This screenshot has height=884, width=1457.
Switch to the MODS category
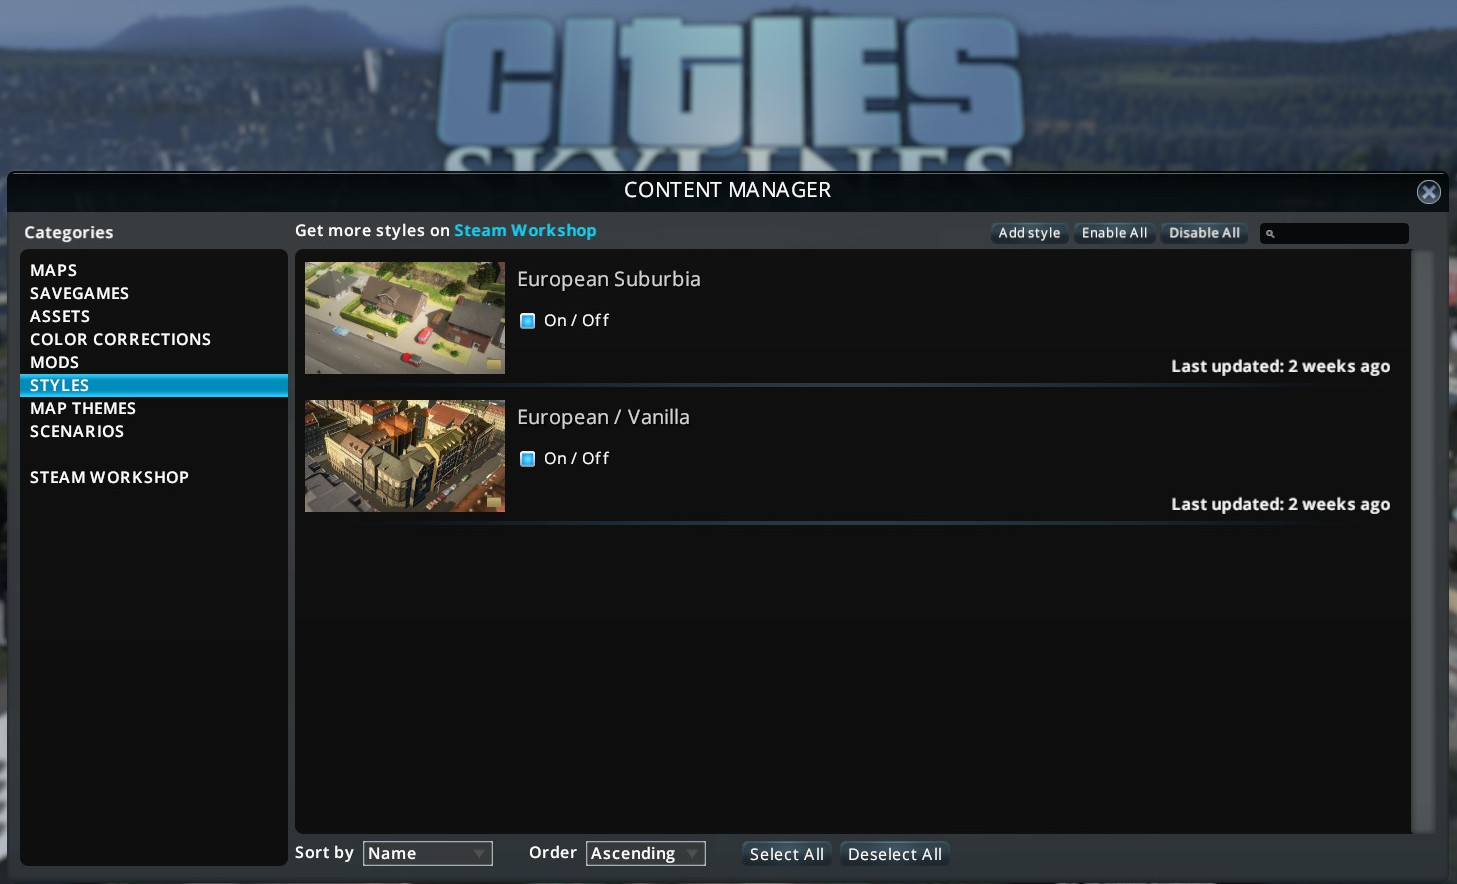click(x=55, y=362)
